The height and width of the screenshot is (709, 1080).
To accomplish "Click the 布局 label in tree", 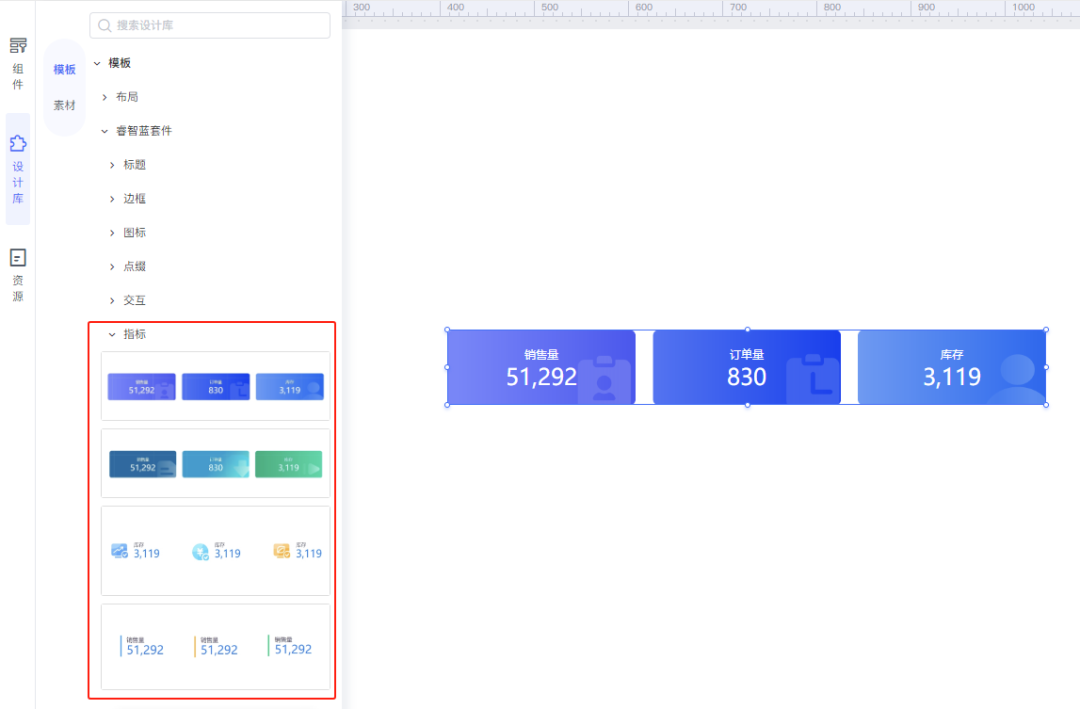I will point(127,97).
